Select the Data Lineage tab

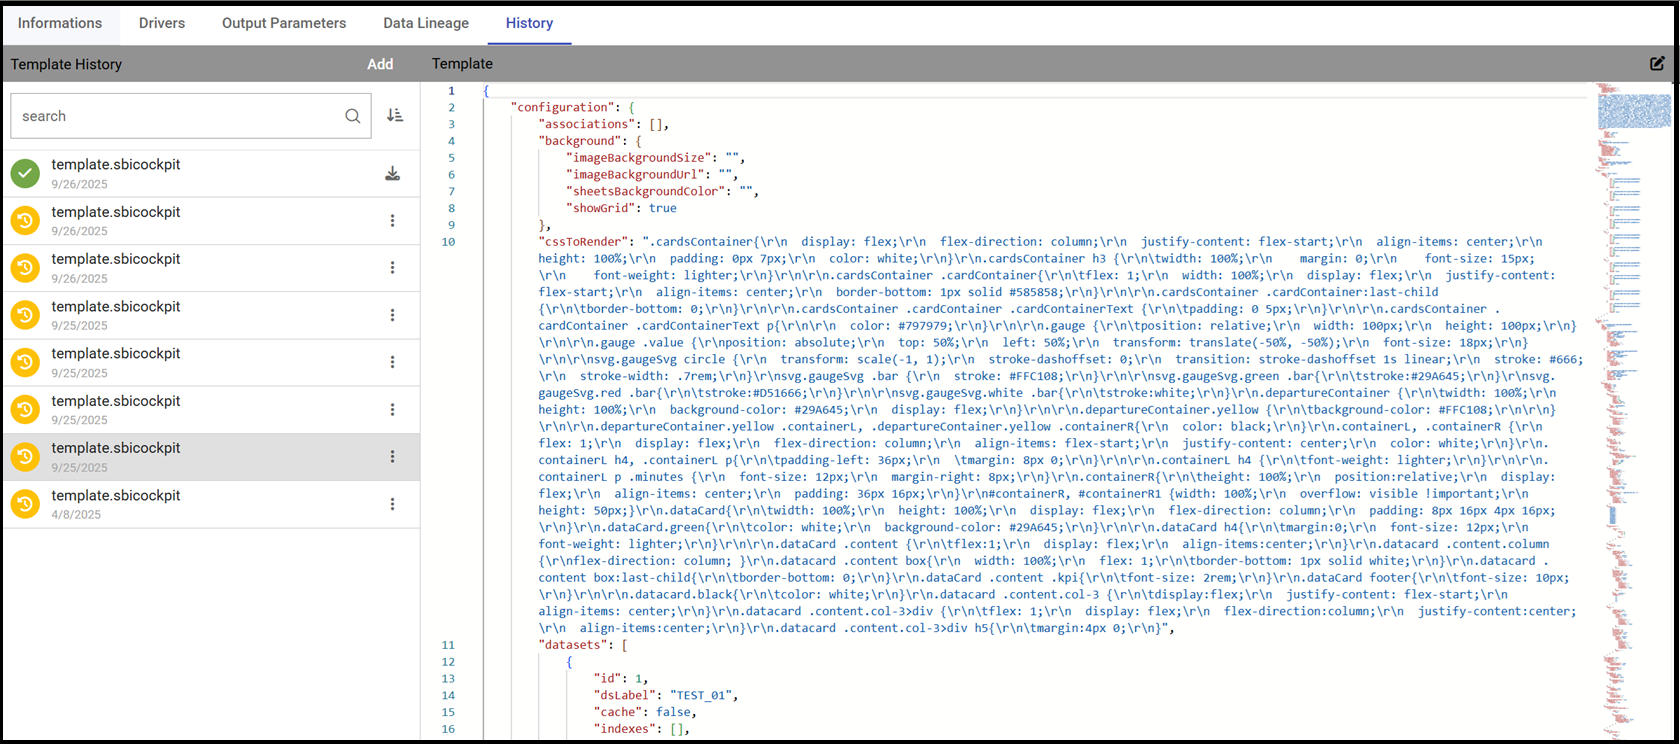pyautogui.click(x=426, y=23)
